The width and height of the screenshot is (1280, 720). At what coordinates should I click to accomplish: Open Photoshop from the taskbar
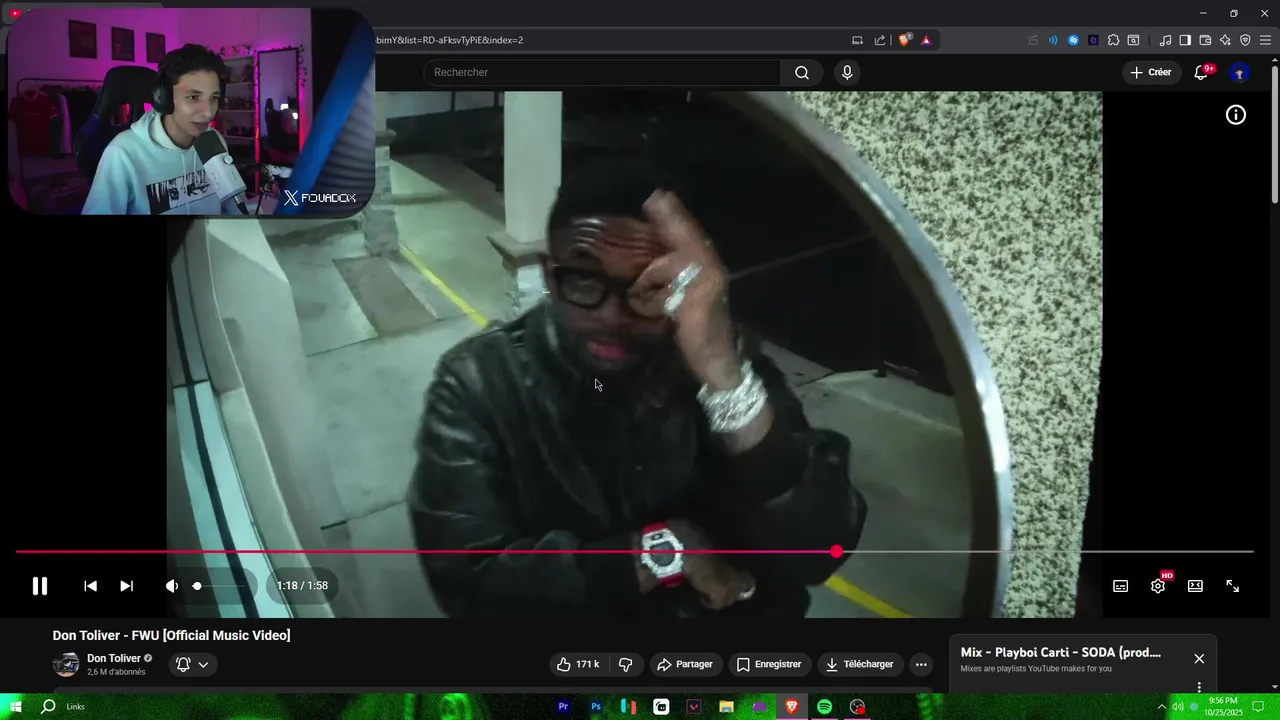coord(596,707)
